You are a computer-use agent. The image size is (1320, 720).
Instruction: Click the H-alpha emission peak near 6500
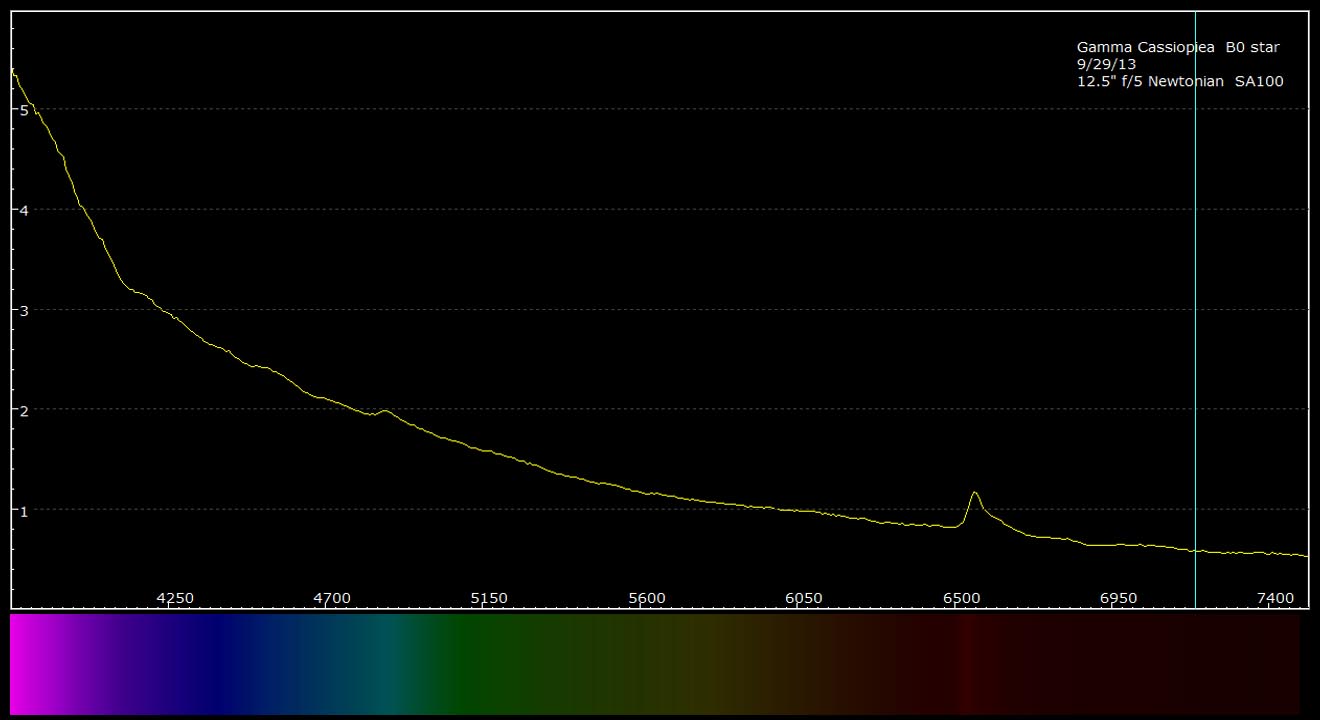[x=974, y=493]
